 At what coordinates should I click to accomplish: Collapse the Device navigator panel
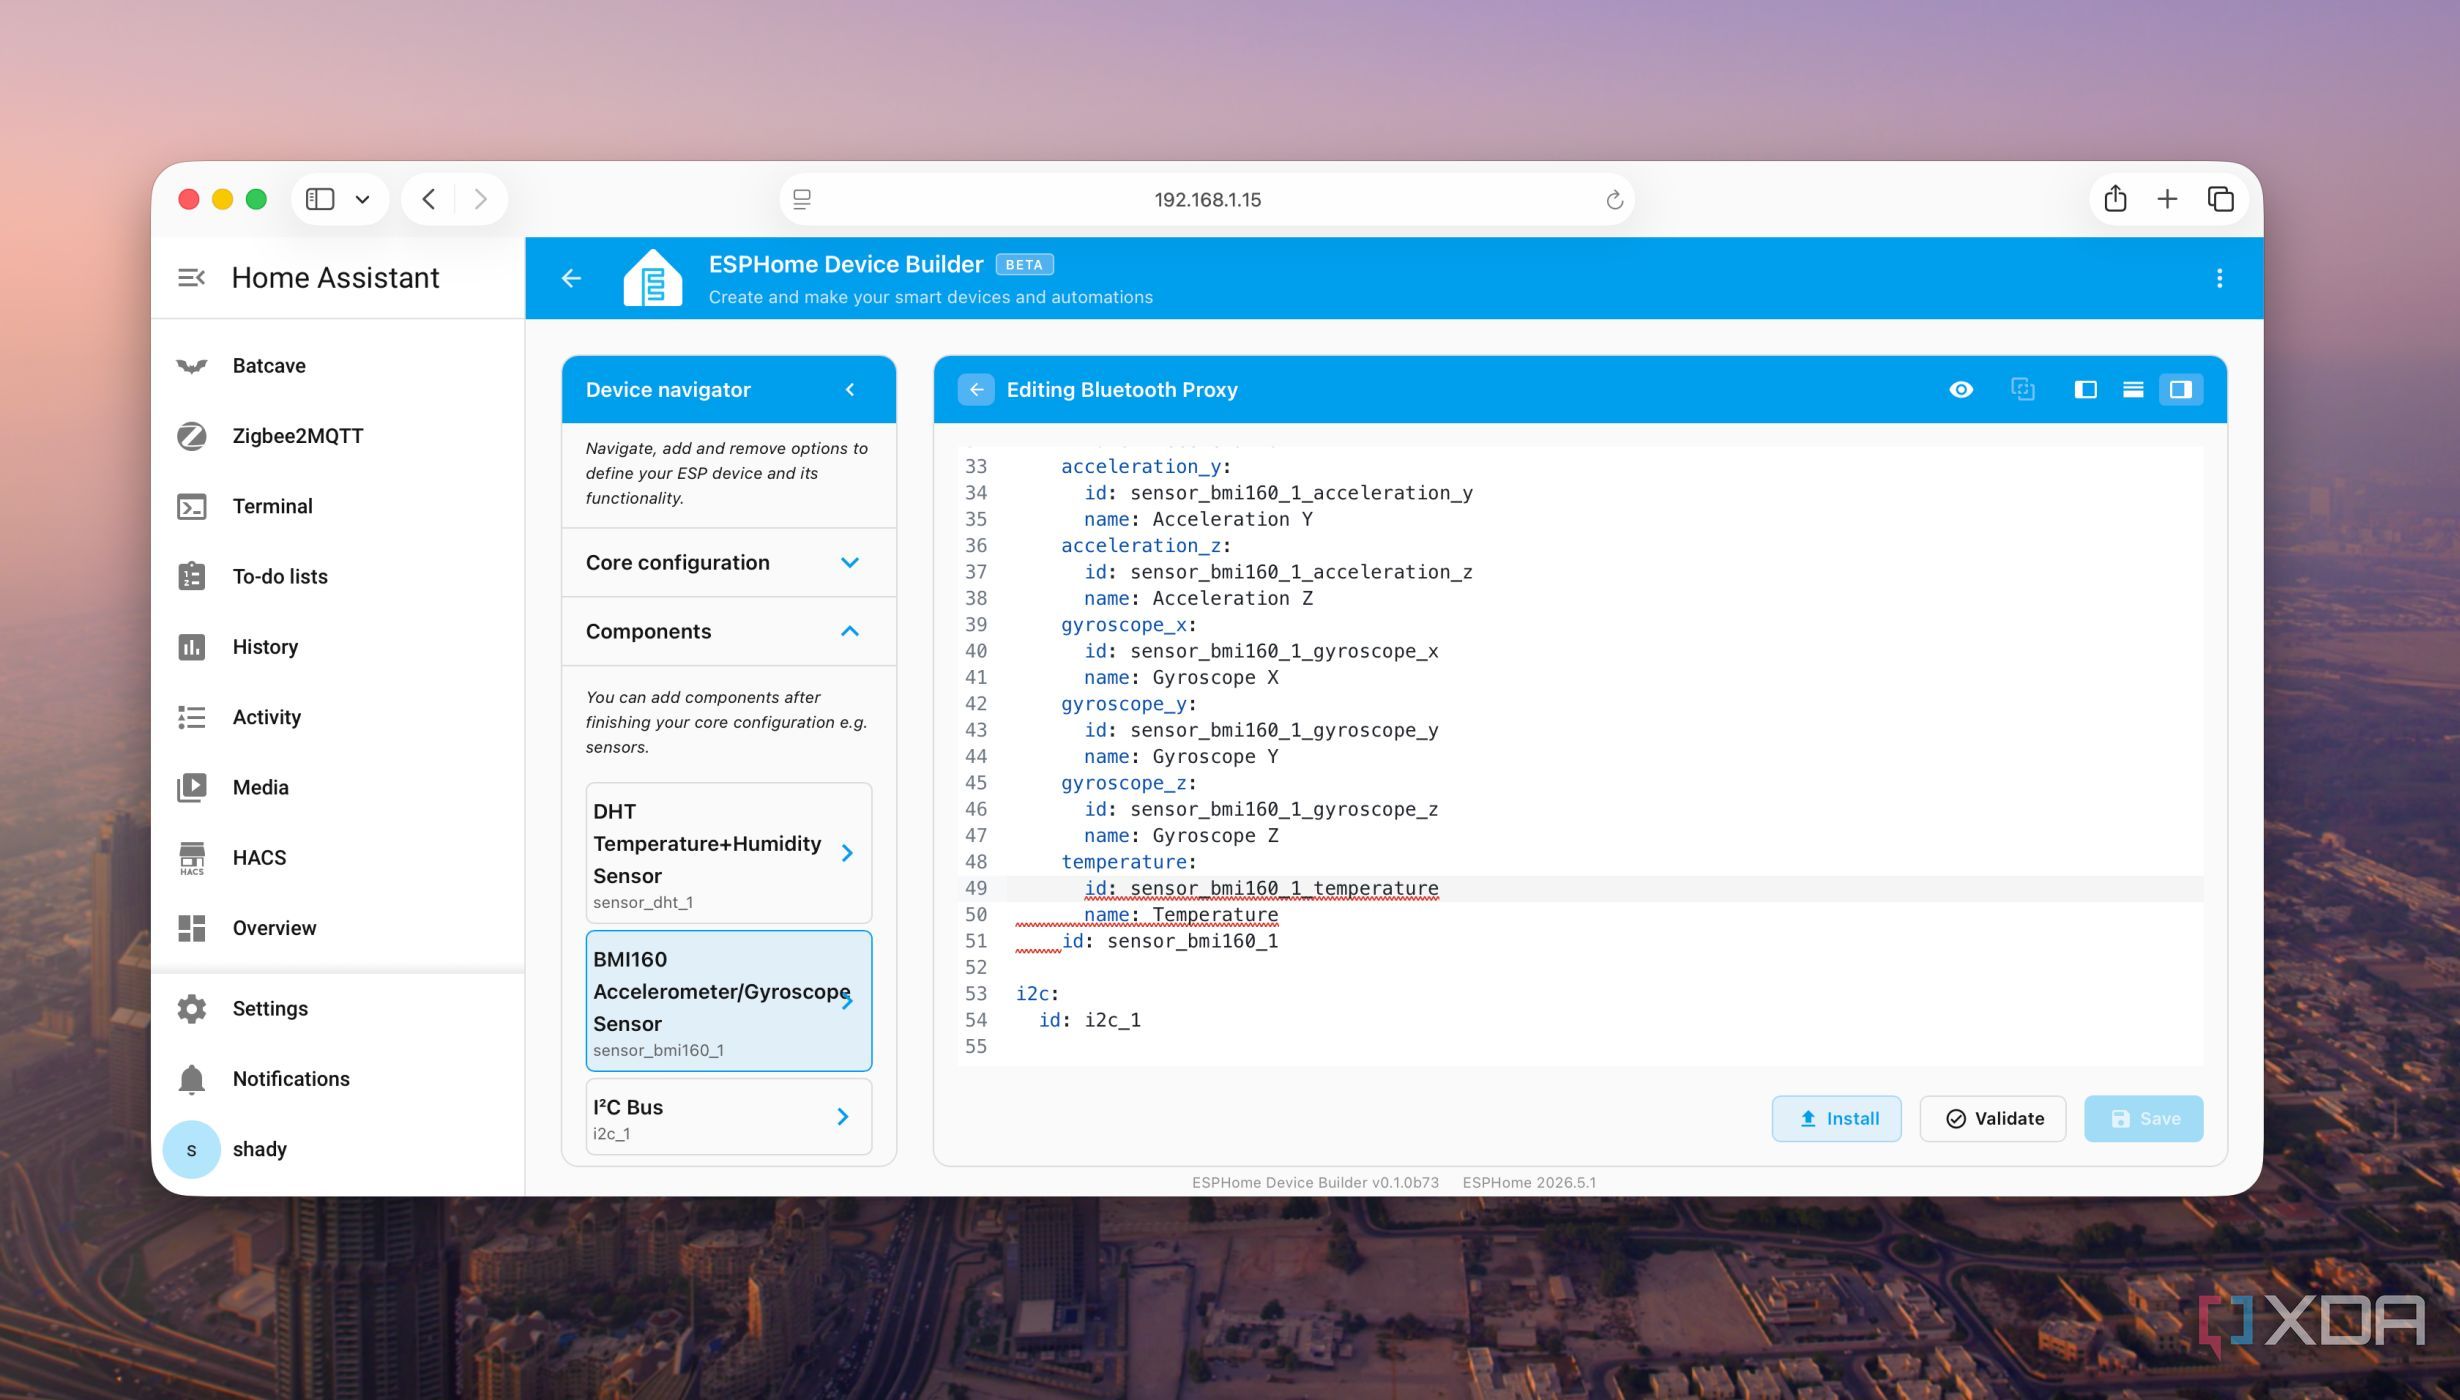pos(850,390)
